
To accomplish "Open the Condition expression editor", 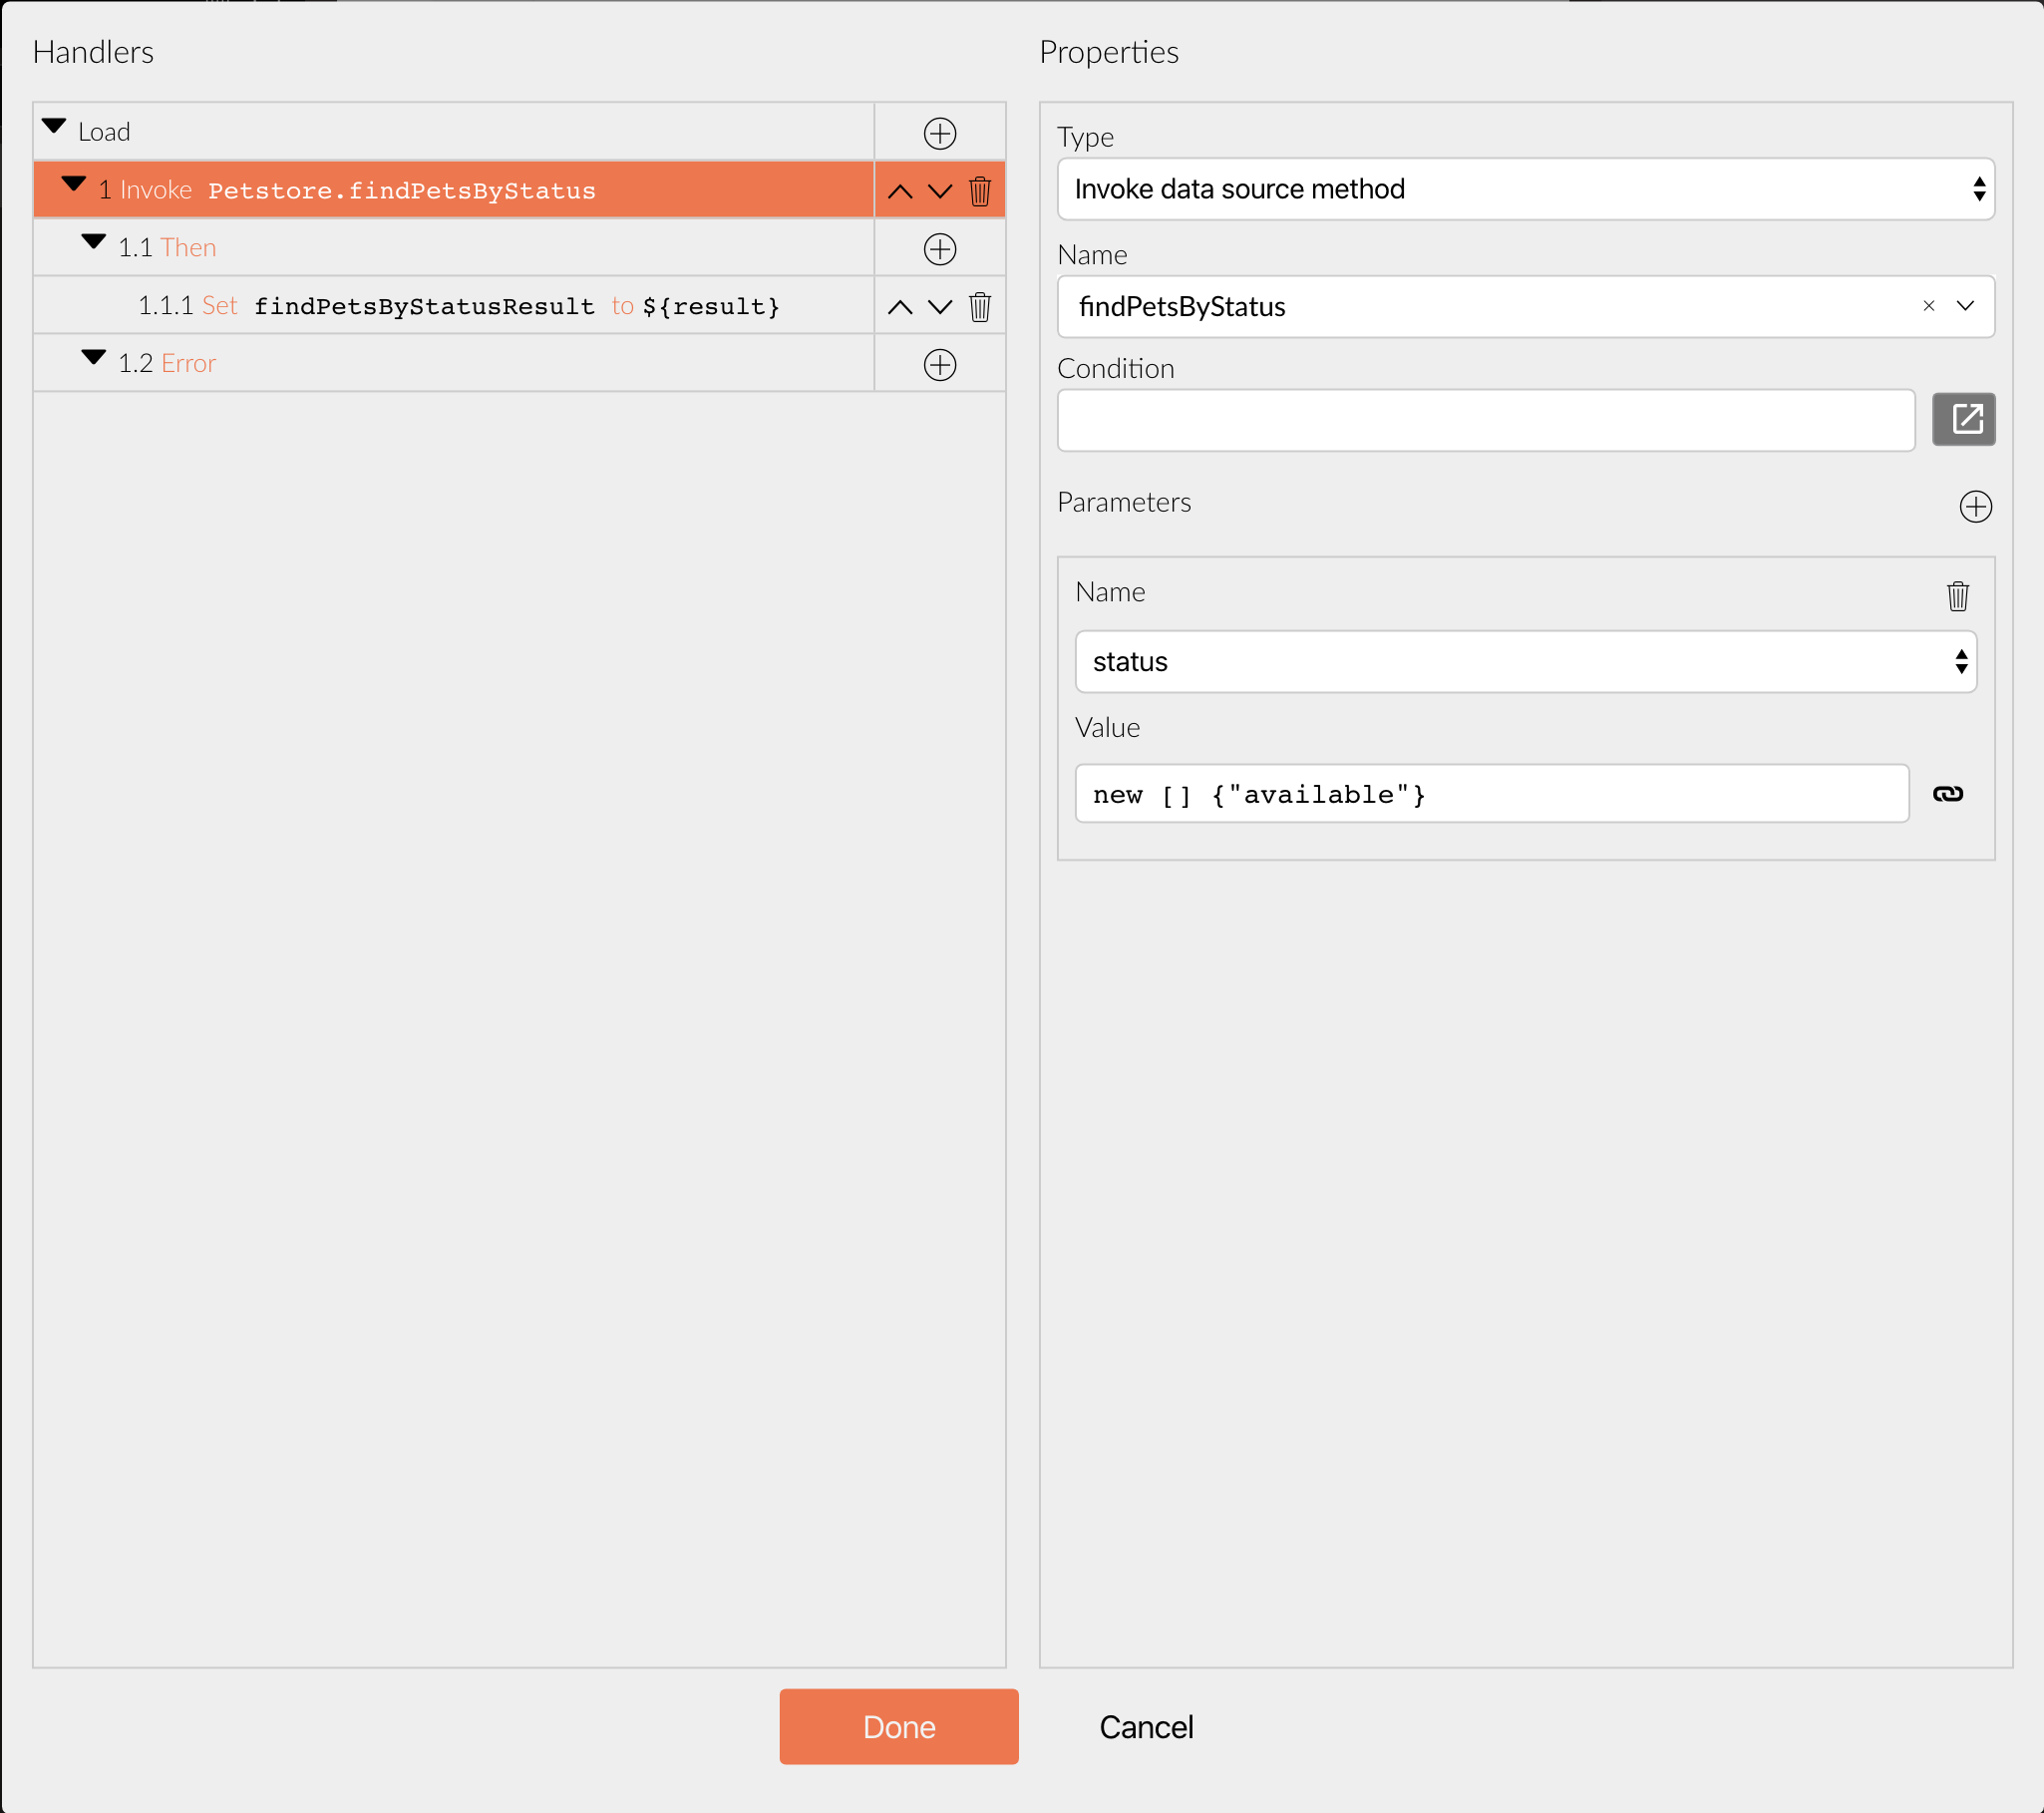I will 1962,419.
